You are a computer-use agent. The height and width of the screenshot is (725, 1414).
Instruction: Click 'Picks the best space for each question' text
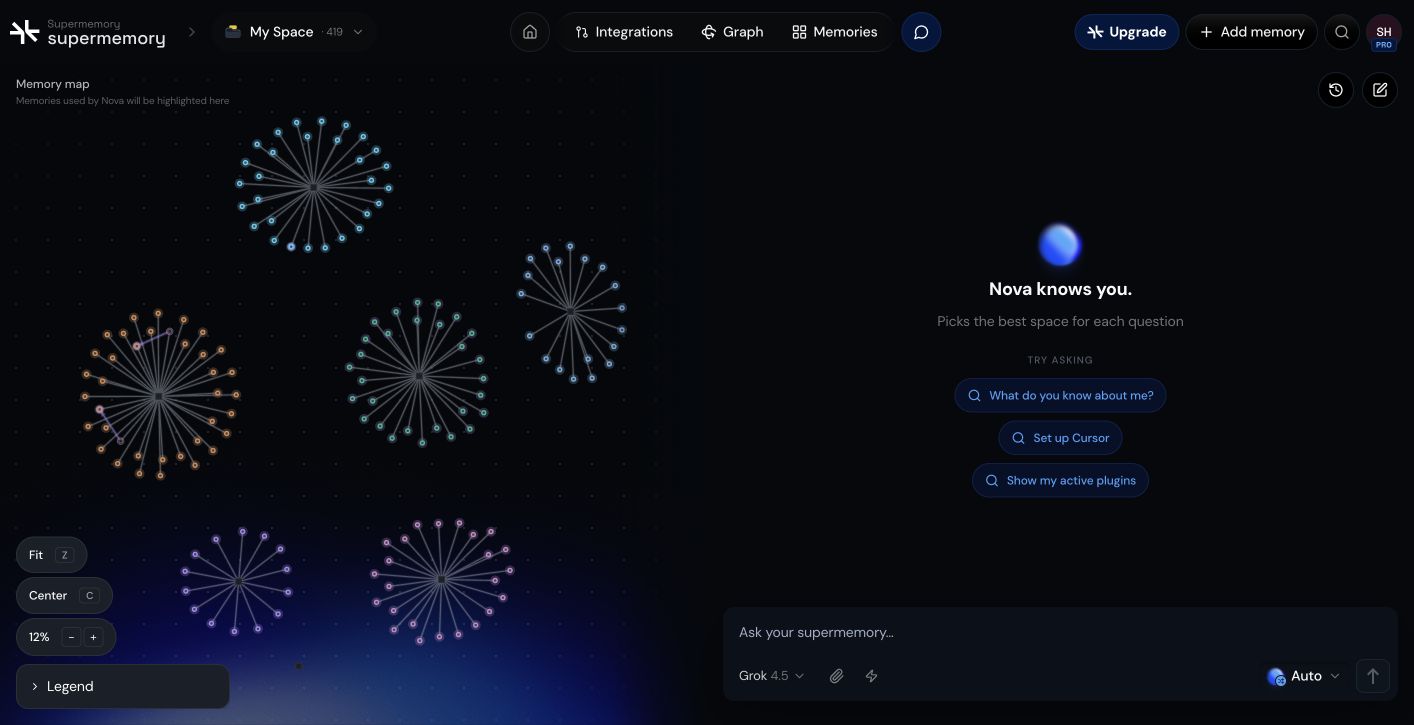tap(1060, 321)
